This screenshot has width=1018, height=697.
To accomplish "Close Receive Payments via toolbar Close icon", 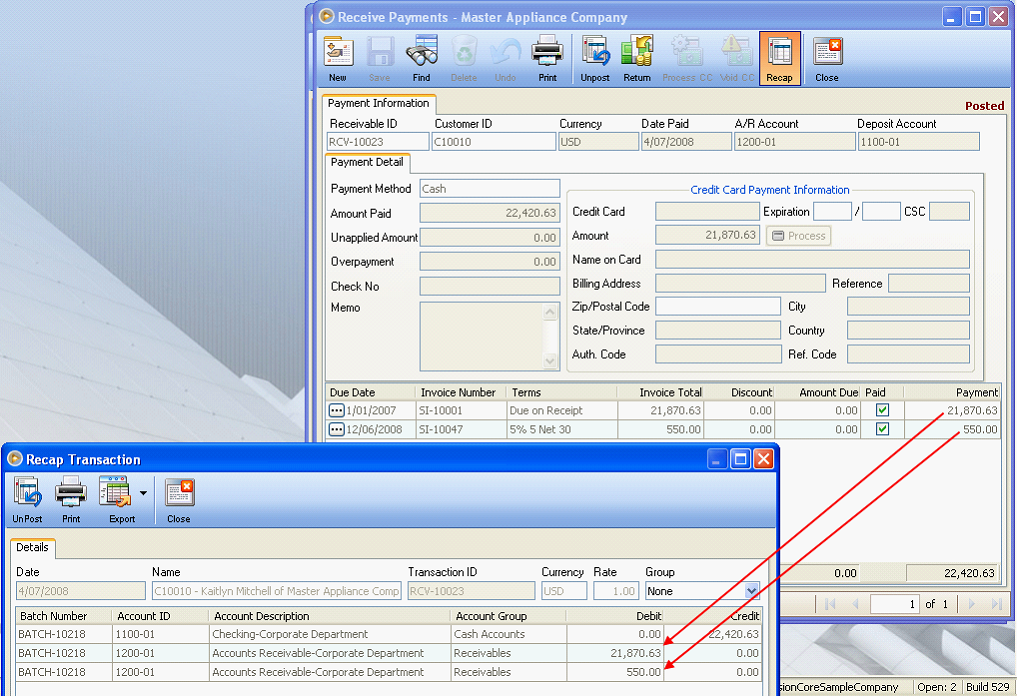I will click(826, 59).
